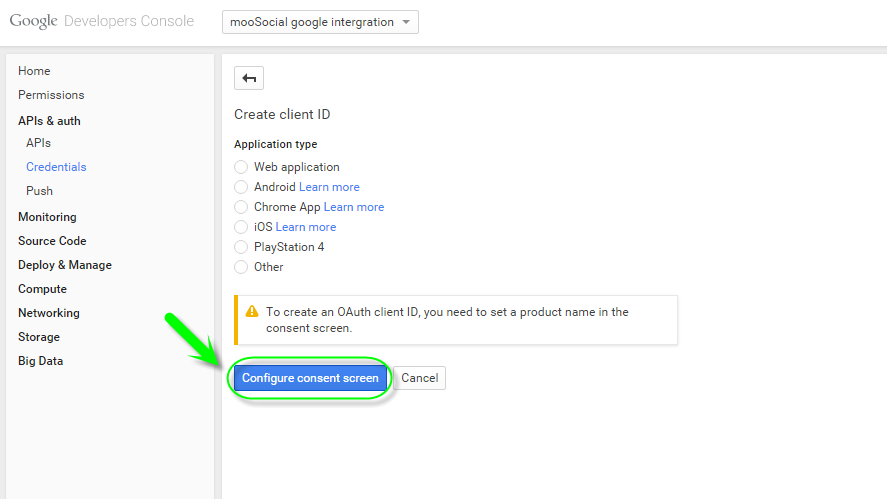Collapse the APIs & auth section
887x499 pixels.
point(49,121)
